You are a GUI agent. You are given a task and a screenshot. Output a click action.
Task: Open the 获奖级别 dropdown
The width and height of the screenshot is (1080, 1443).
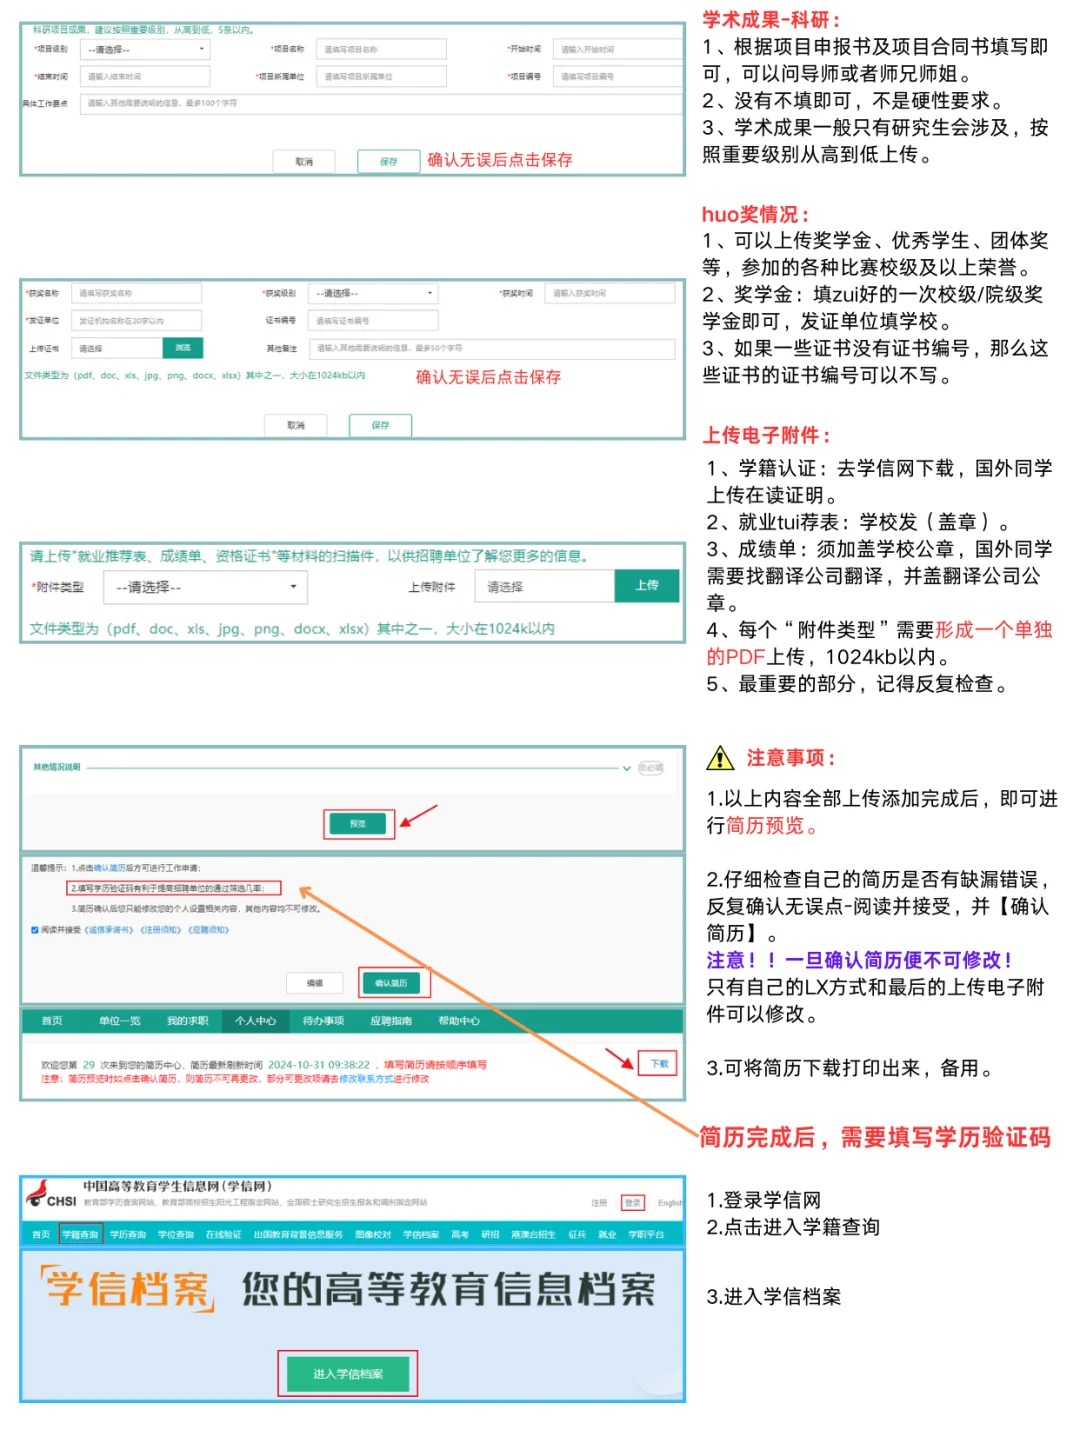click(x=373, y=293)
